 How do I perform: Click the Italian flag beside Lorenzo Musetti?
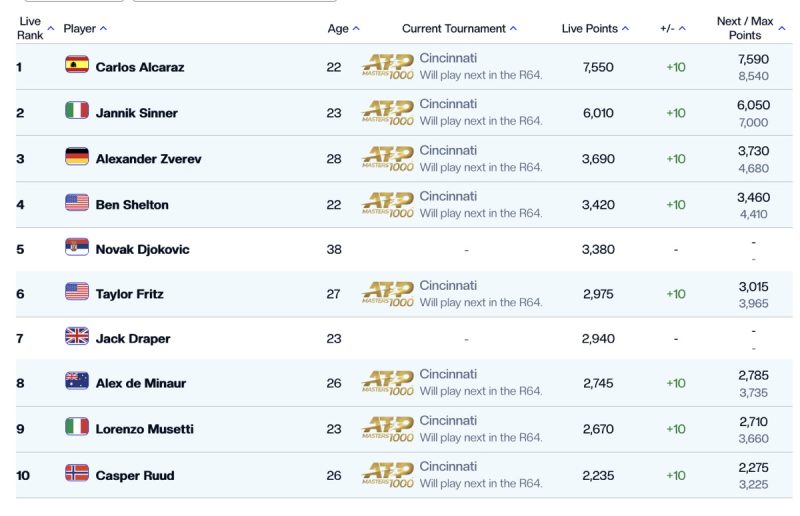77,427
